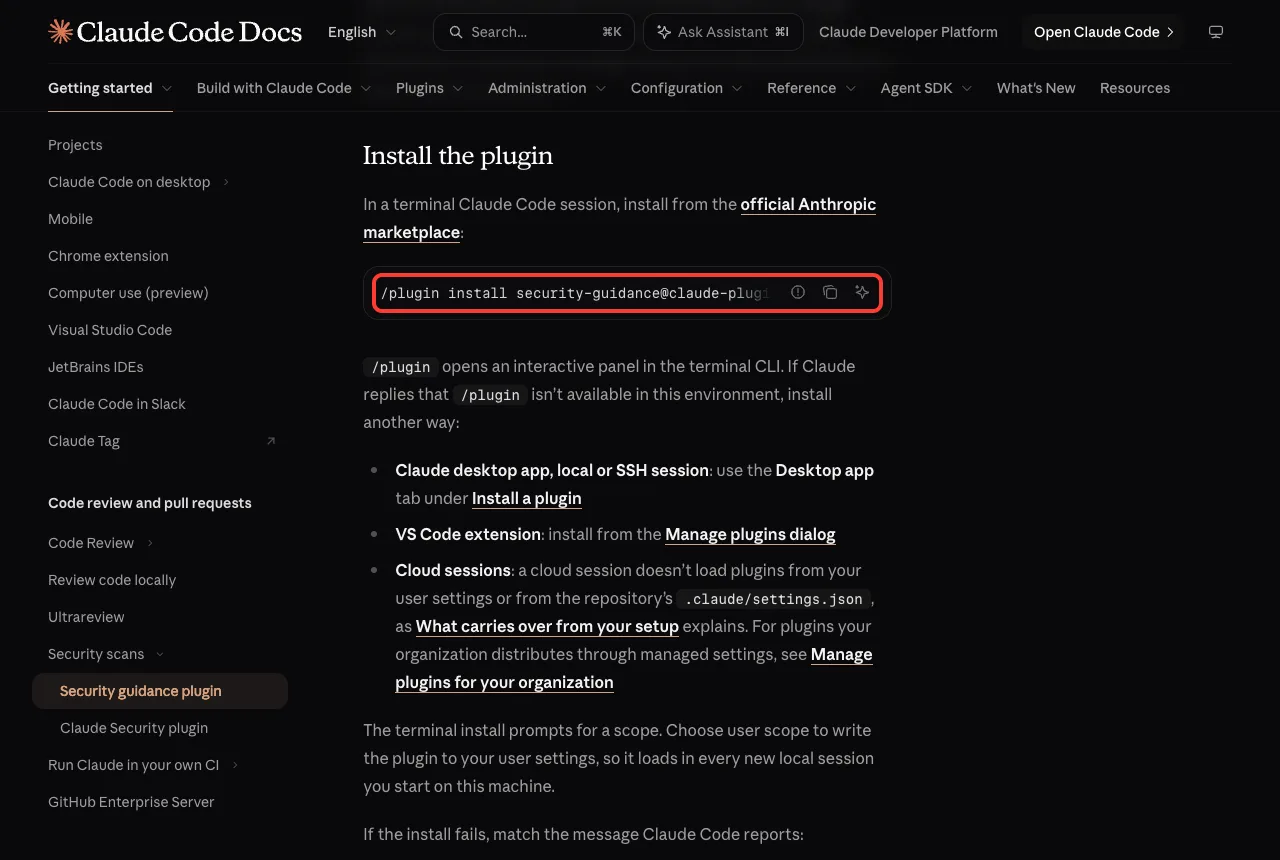
Task: Open the Claude Developer Platform link
Action: 908,32
